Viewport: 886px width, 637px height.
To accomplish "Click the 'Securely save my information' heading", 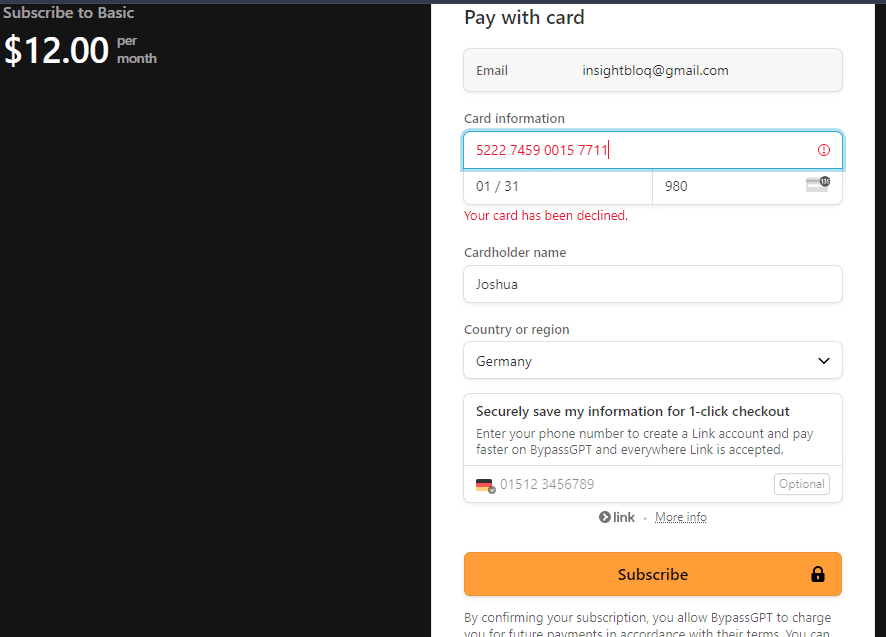I will click(x=633, y=411).
